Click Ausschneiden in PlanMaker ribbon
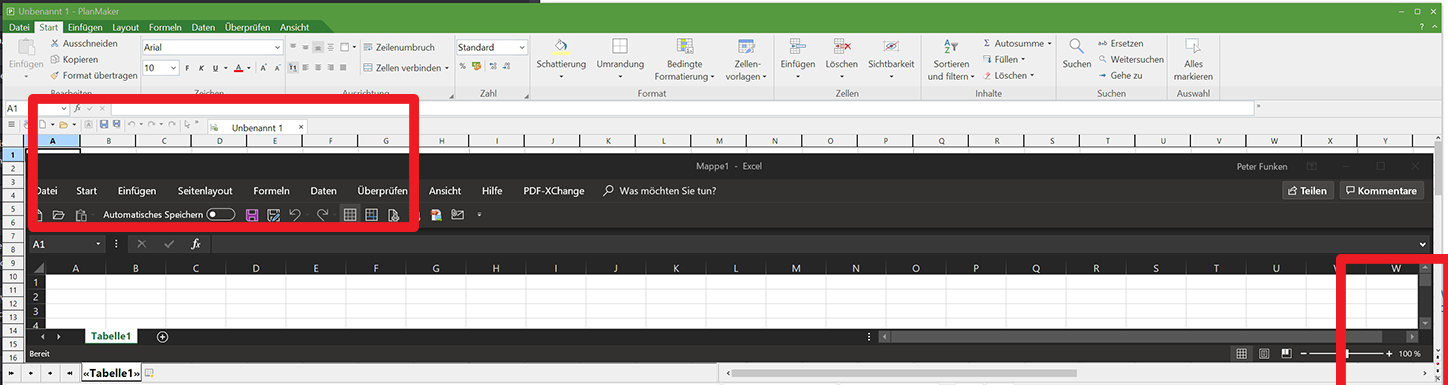Image resolution: width=1448 pixels, height=385 pixels. coord(83,44)
